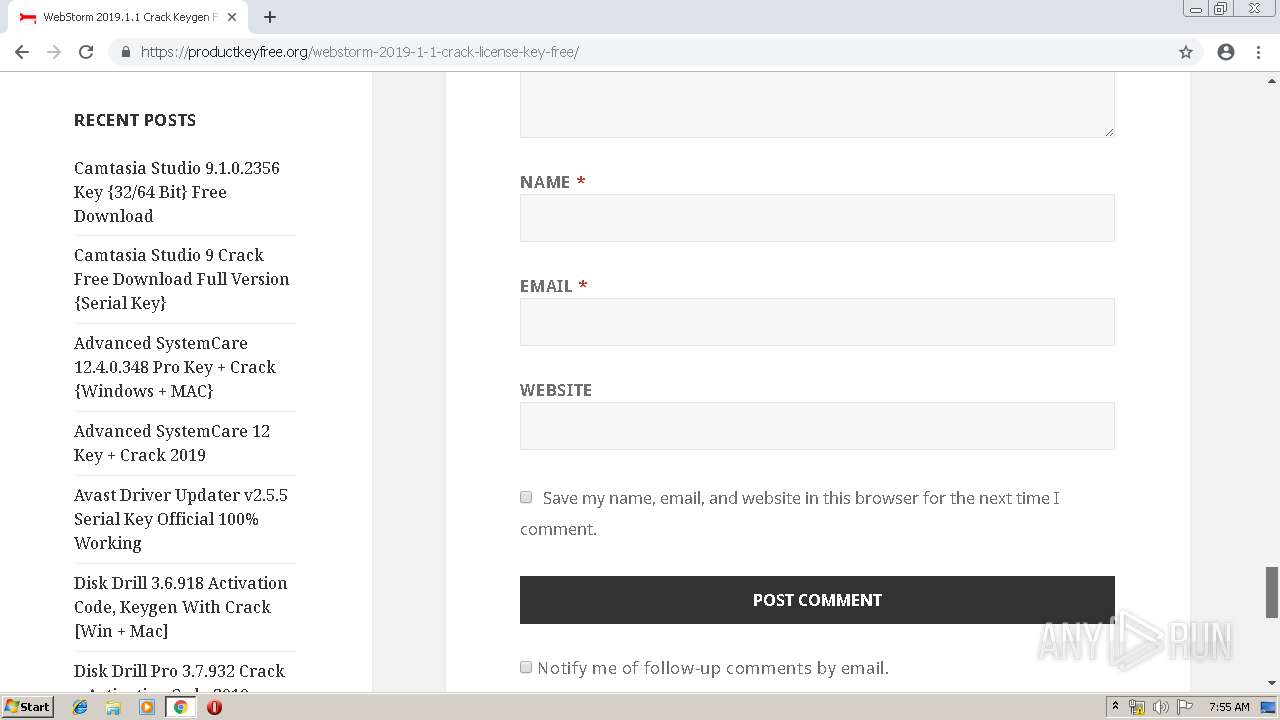Open Chrome user profile icon
The height and width of the screenshot is (720, 1280).
[1226, 52]
